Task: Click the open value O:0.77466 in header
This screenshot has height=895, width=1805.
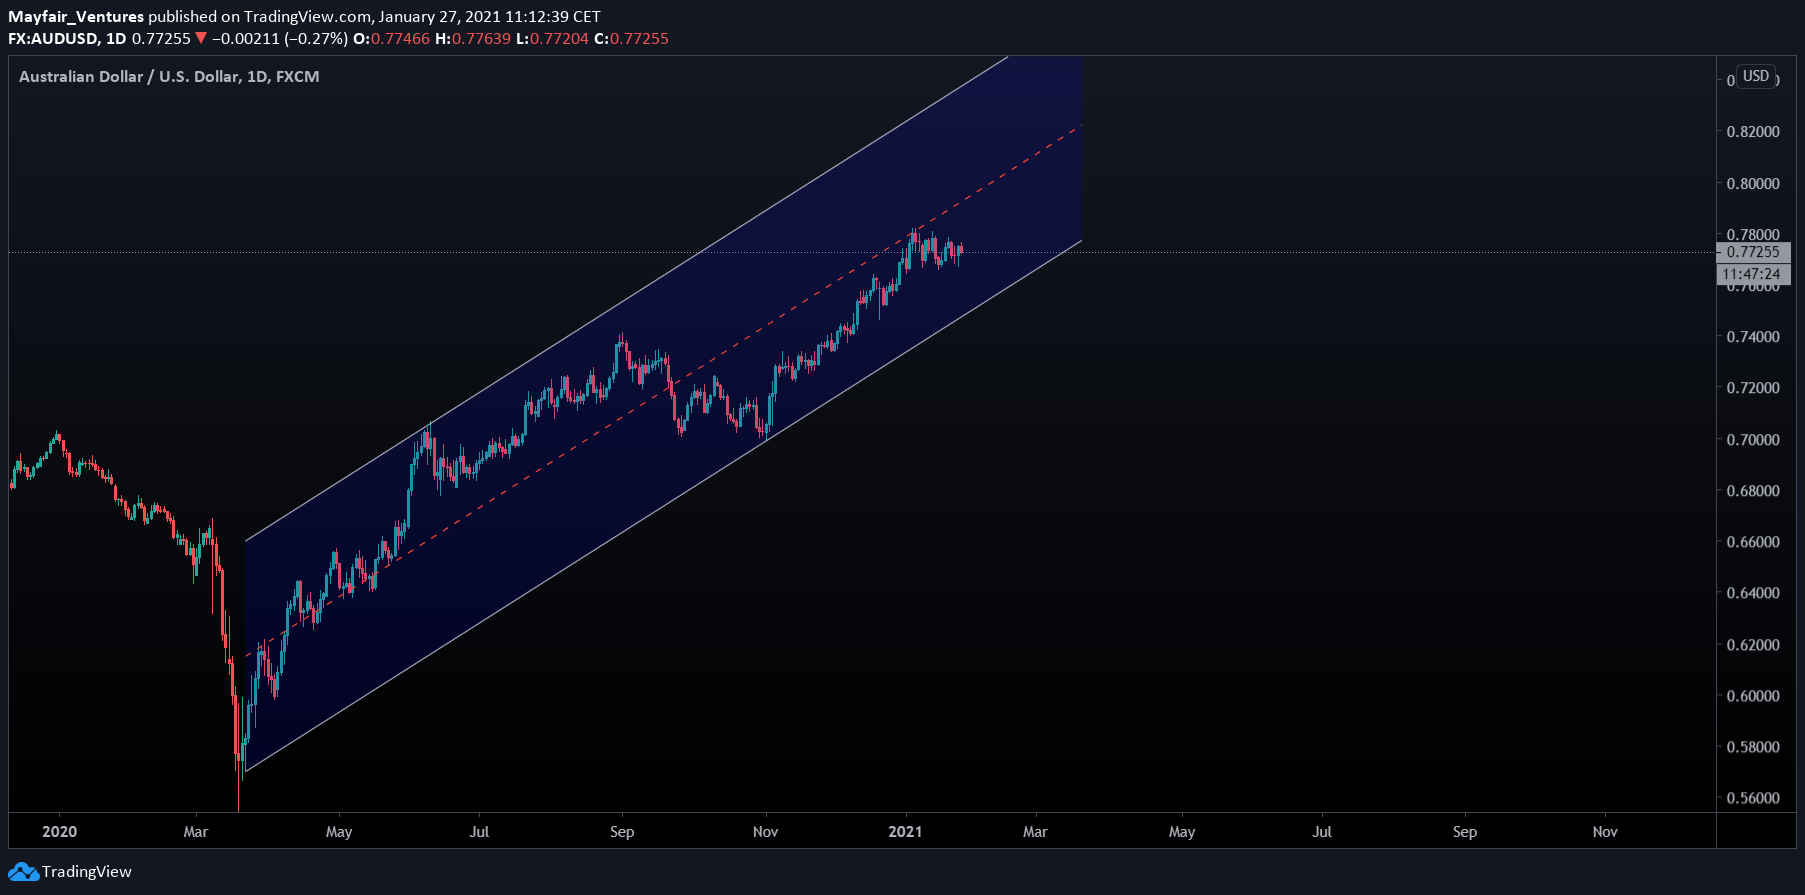Action: [x=392, y=39]
